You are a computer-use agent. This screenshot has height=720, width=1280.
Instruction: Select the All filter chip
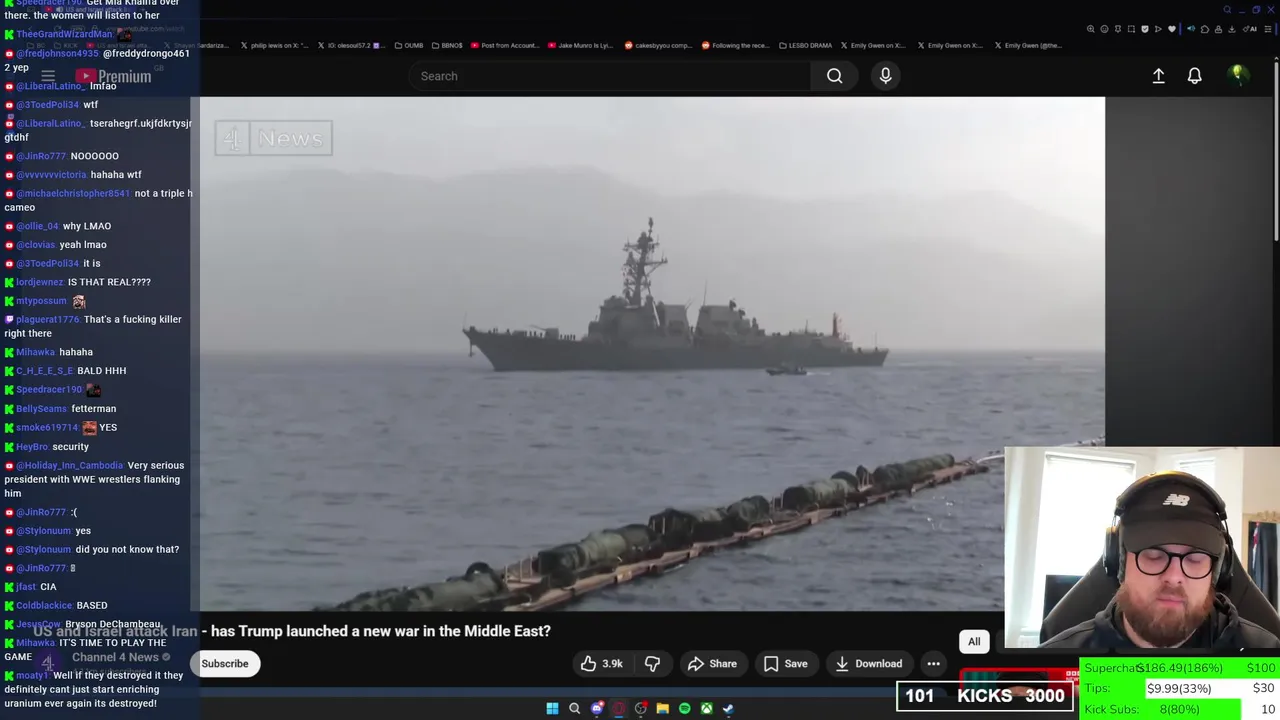974,642
